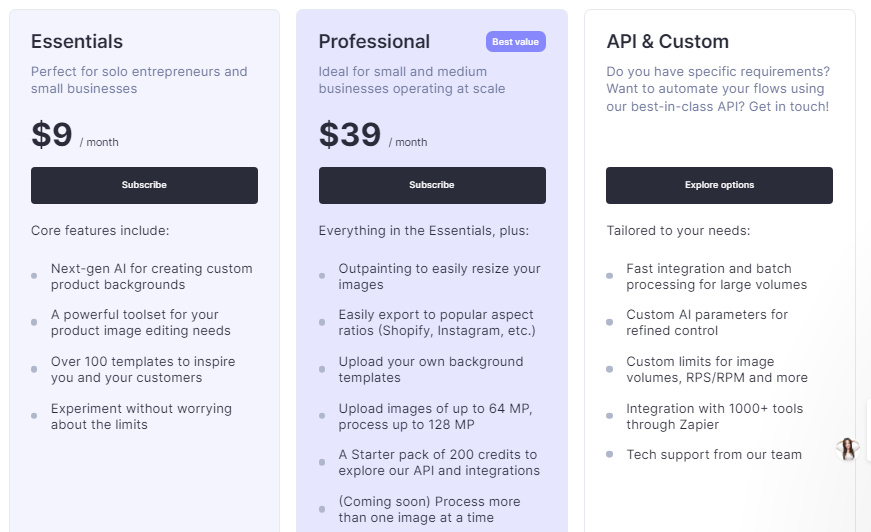The image size is (871, 532).
Task: Click the Professional plan Subscribe button
Action: click(432, 185)
